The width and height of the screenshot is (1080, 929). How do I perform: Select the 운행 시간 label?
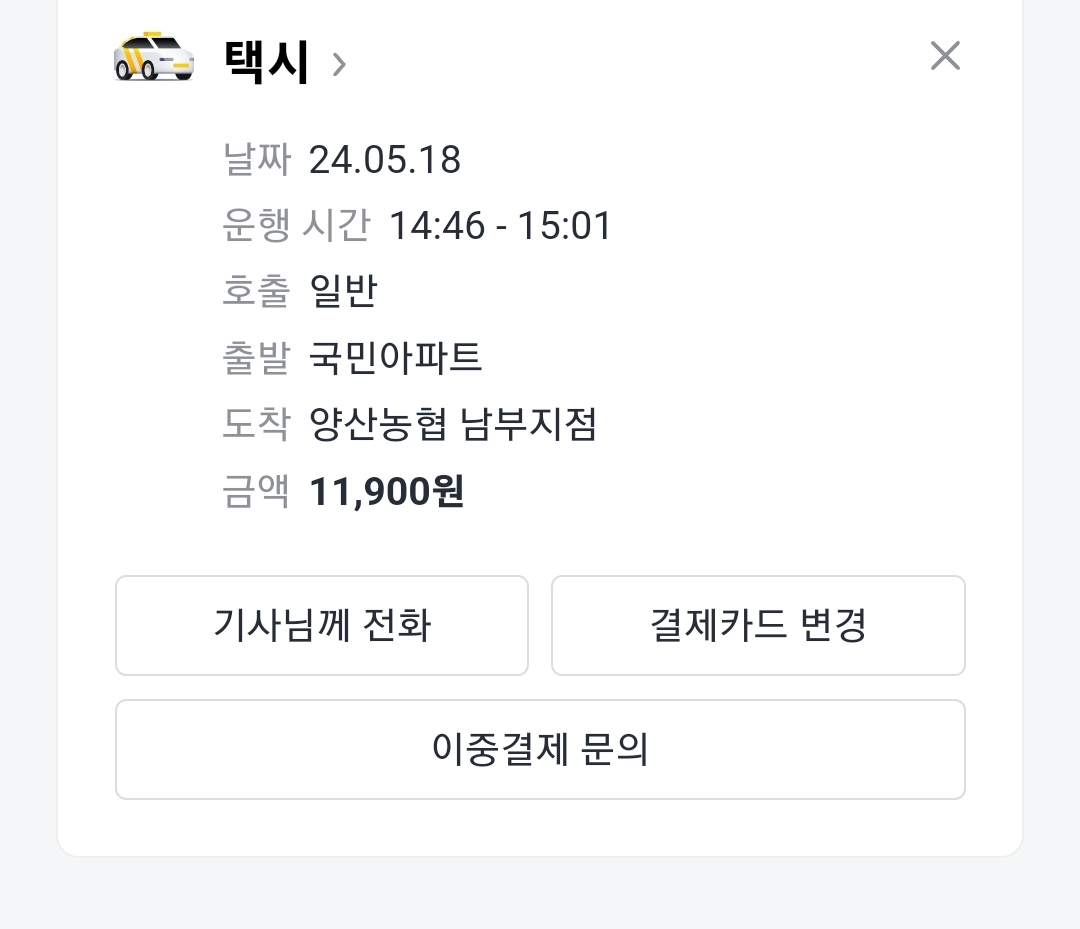[x=296, y=226]
